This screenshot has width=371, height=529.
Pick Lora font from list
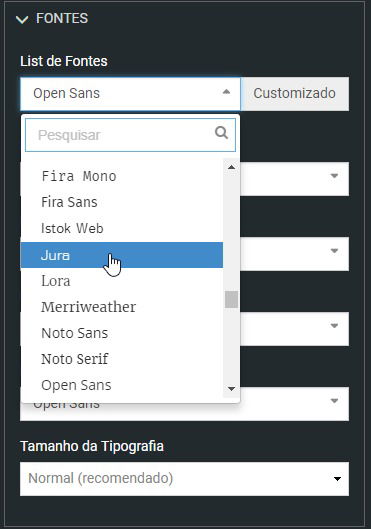coord(122,281)
